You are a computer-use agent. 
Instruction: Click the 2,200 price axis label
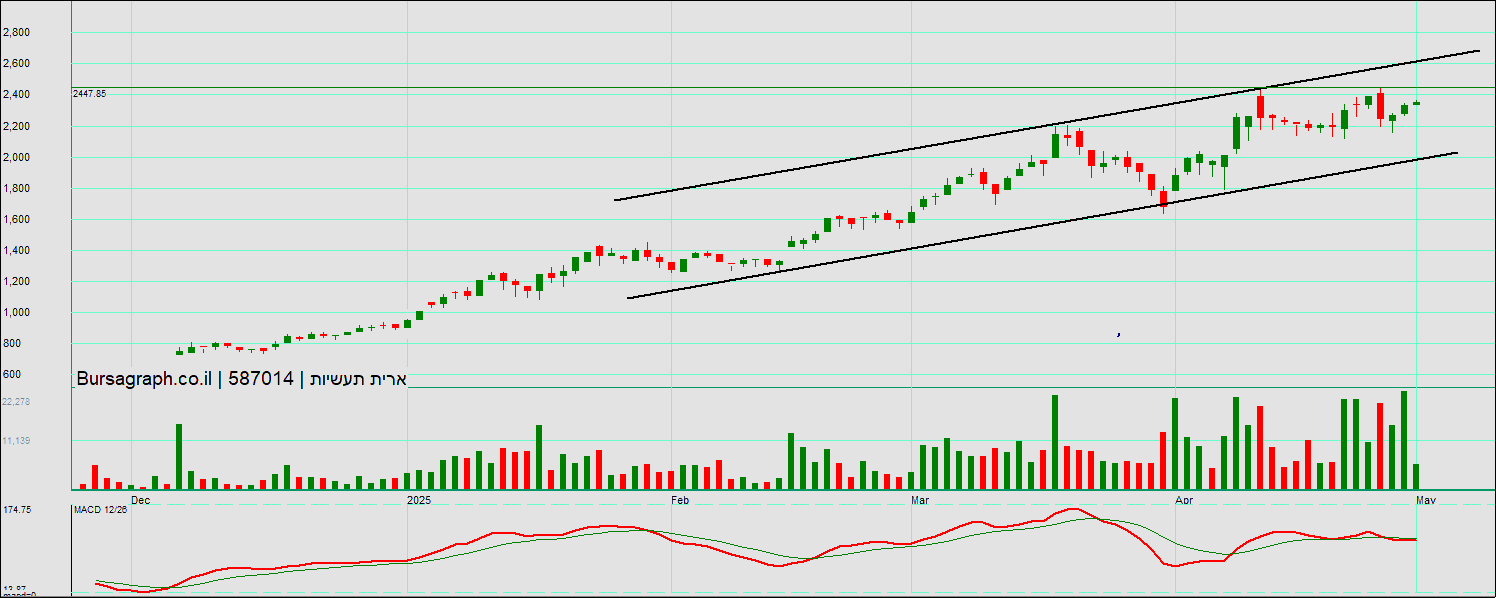pyautogui.click(x=16, y=126)
